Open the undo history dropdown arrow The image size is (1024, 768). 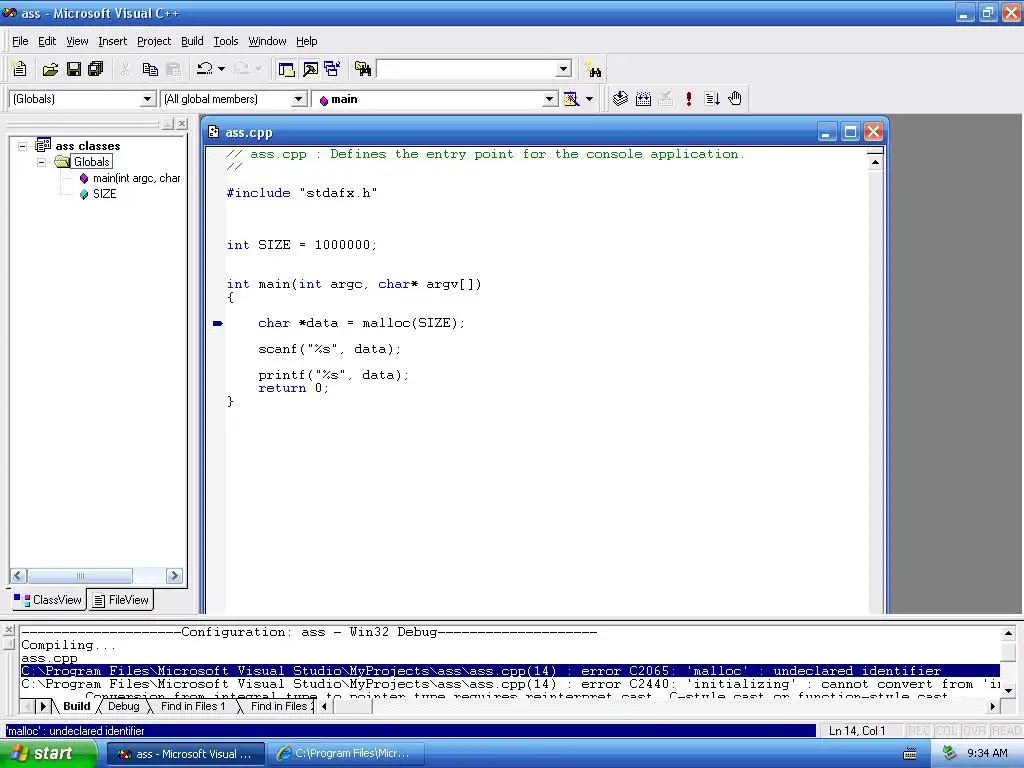(x=221, y=69)
